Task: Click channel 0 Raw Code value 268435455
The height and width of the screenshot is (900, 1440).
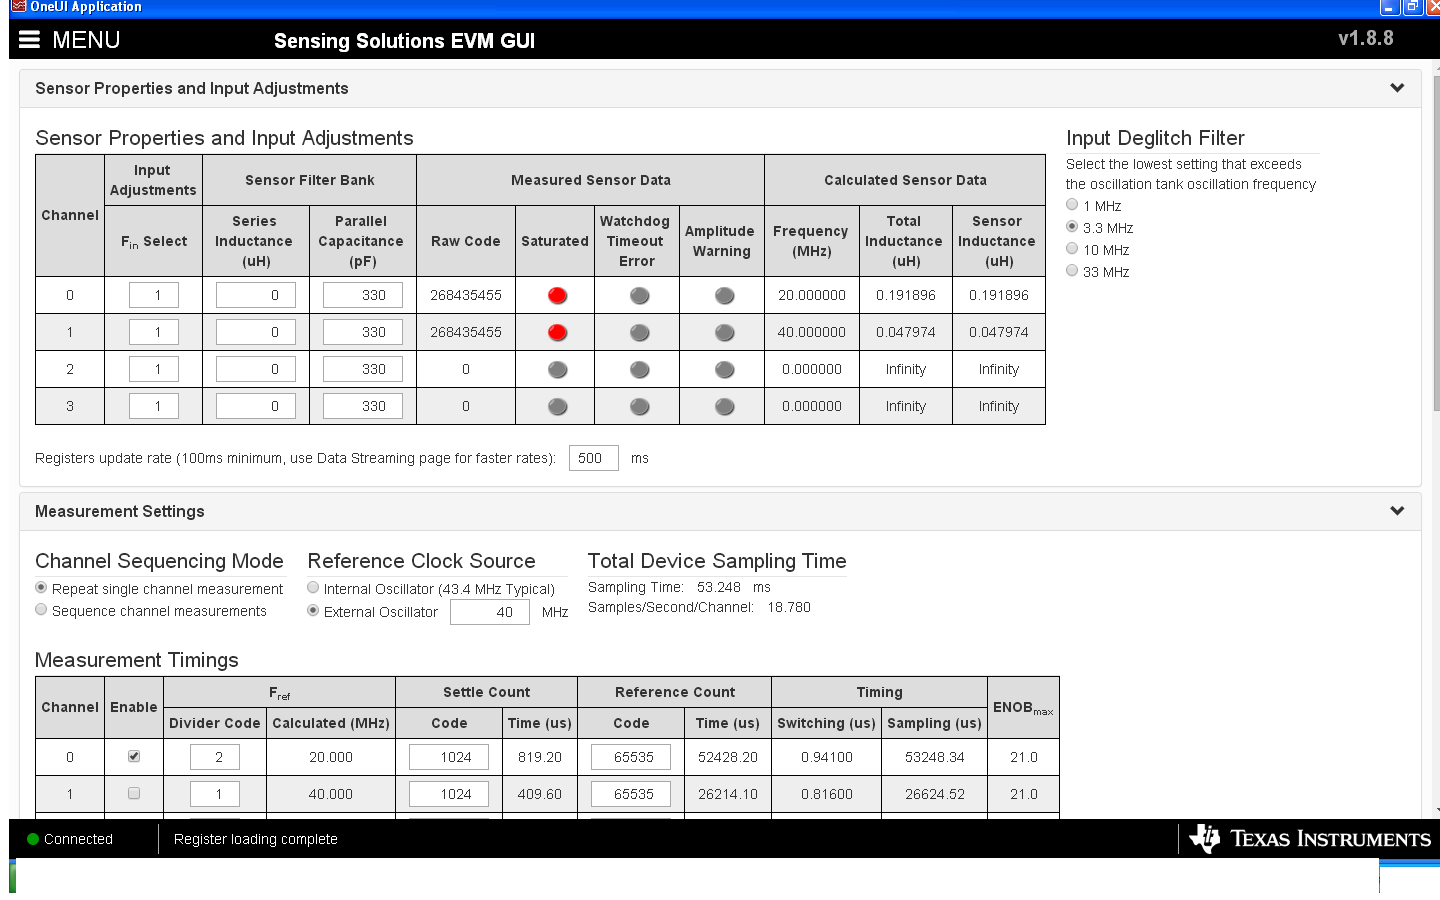Action: click(466, 295)
